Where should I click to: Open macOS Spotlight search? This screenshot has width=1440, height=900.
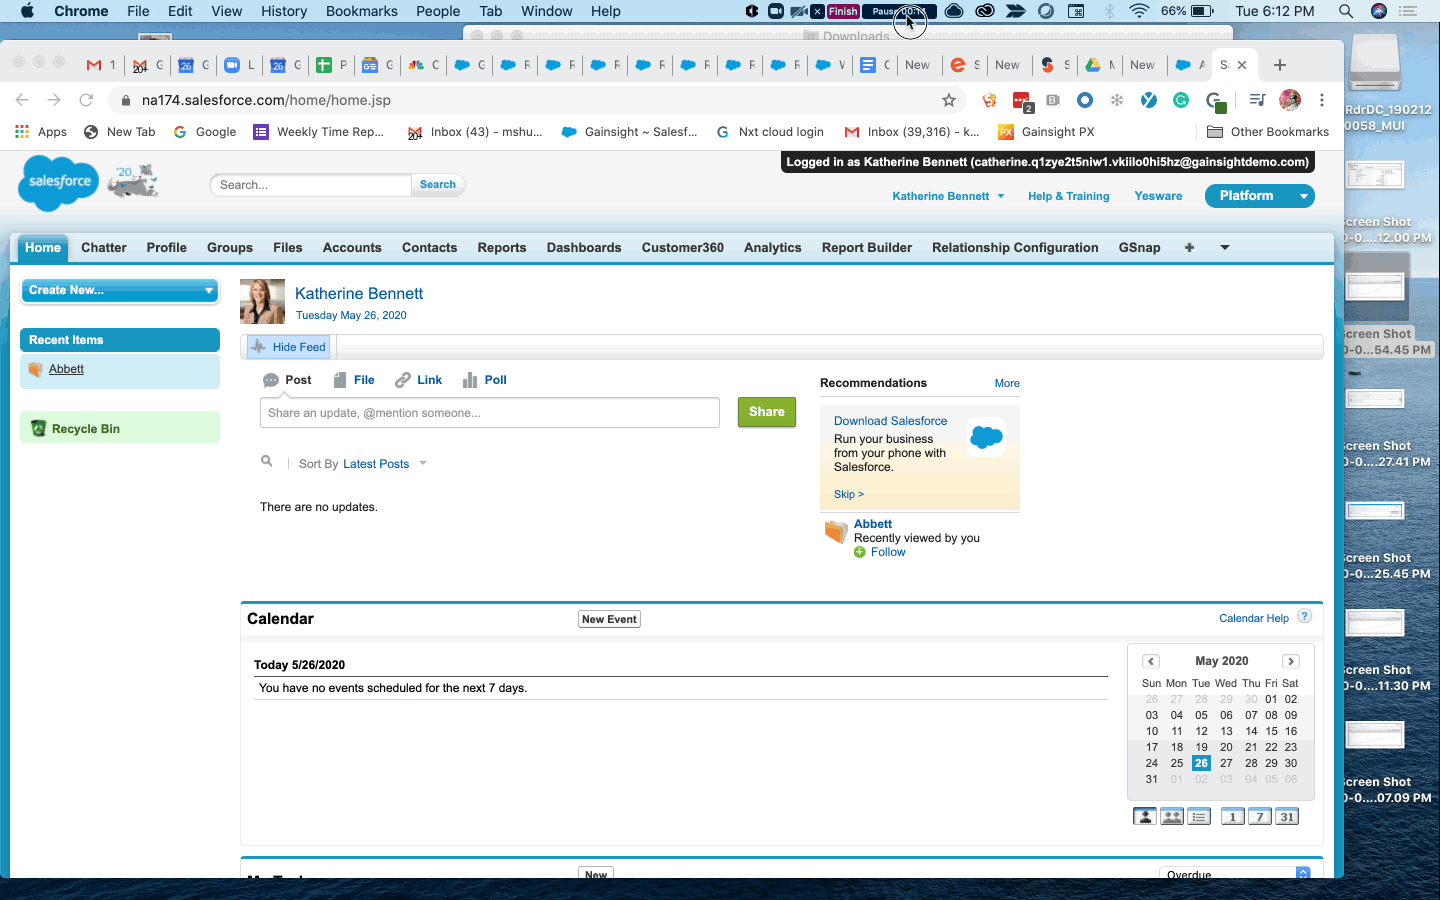(x=1346, y=11)
